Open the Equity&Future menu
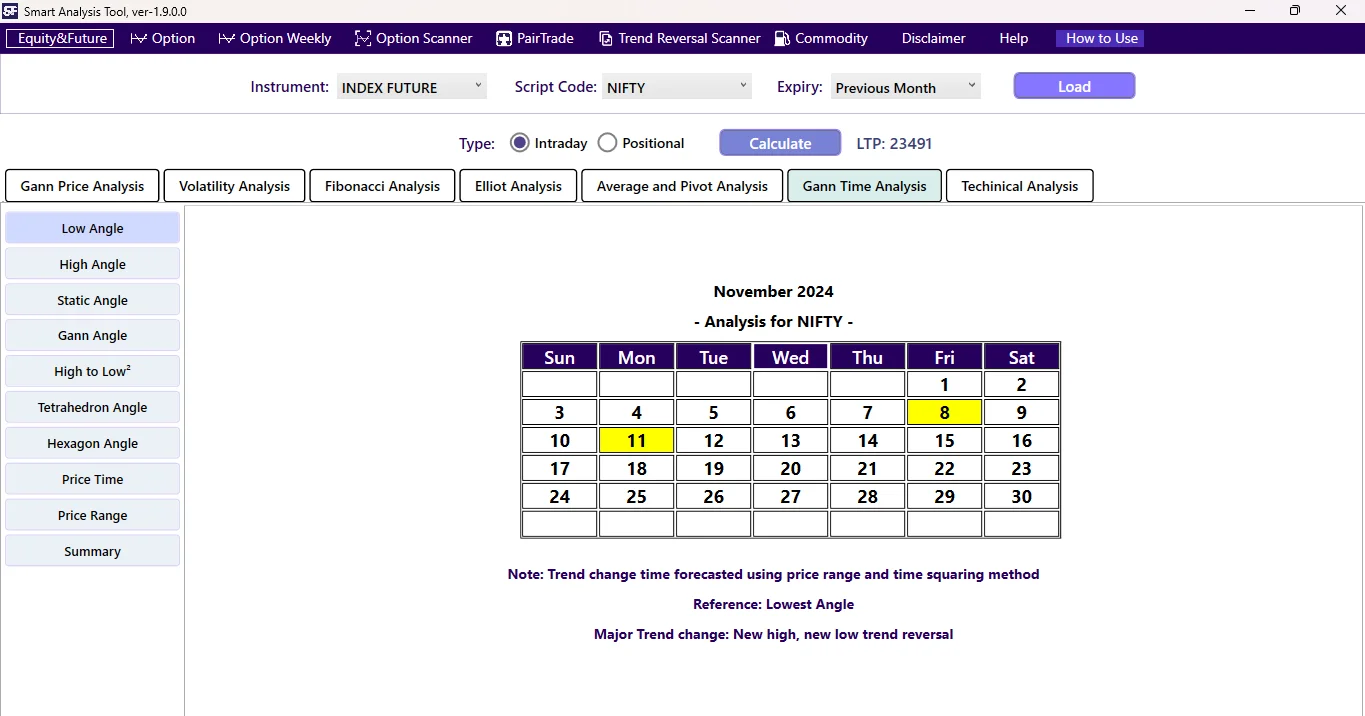Viewport: 1365px width, 716px height. (x=59, y=38)
